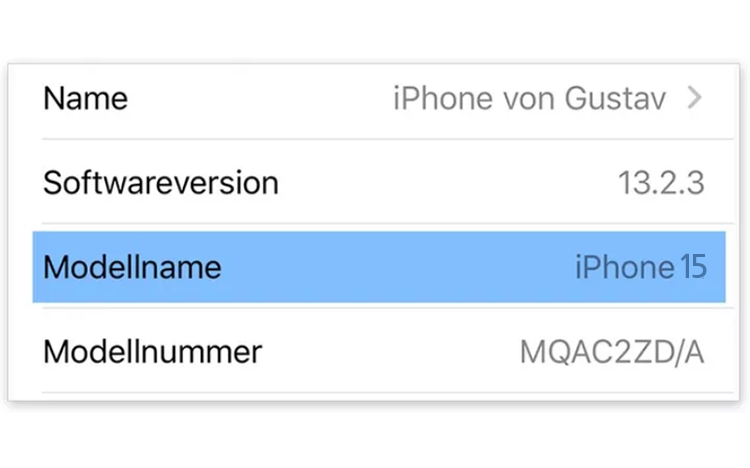Tap the iPhone 15 model value
This screenshot has height=468, width=750.
pos(640,267)
